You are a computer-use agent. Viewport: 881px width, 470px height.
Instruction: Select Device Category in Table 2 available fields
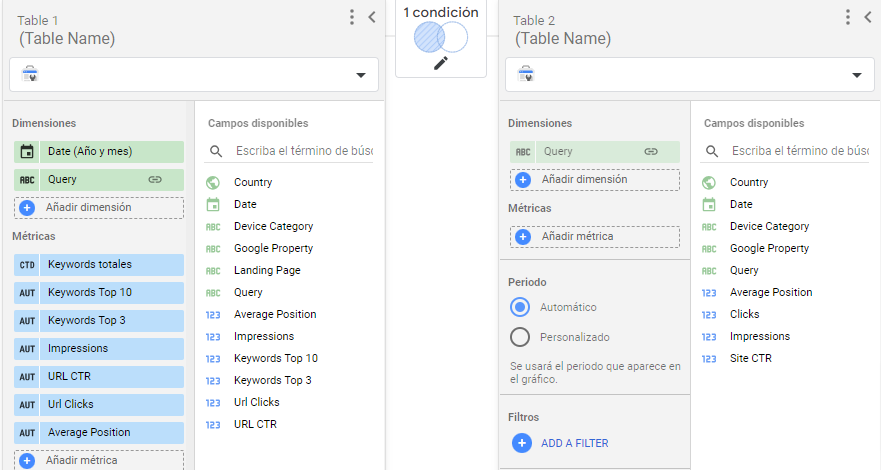[770, 226]
